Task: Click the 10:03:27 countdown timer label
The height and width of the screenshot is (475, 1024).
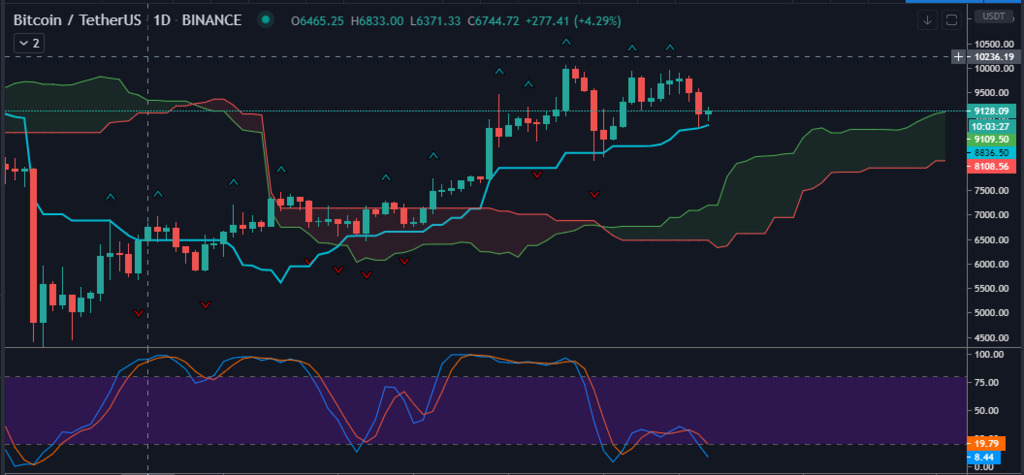Action: click(x=993, y=126)
